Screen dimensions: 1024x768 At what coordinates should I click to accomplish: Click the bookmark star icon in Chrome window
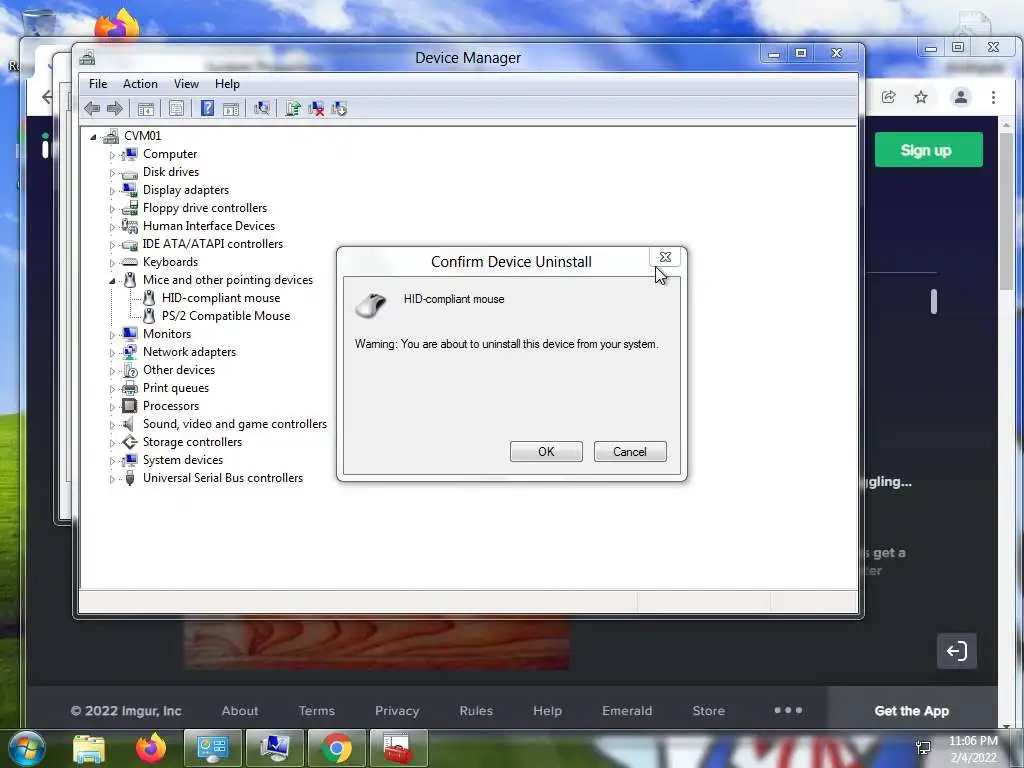click(x=921, y=97)
